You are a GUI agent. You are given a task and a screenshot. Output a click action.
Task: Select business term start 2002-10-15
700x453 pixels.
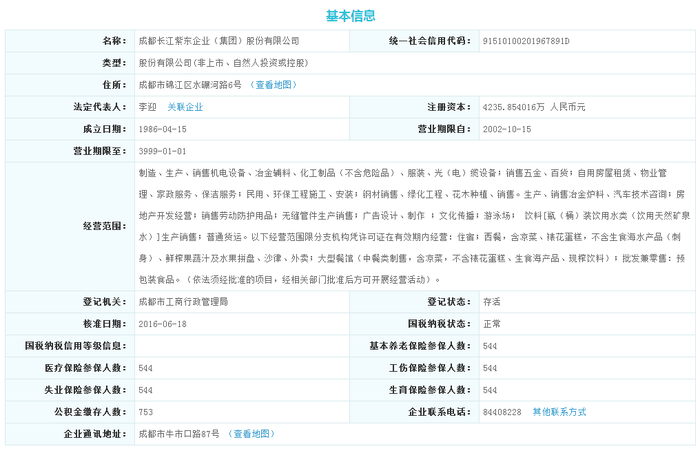click(507, 129)
